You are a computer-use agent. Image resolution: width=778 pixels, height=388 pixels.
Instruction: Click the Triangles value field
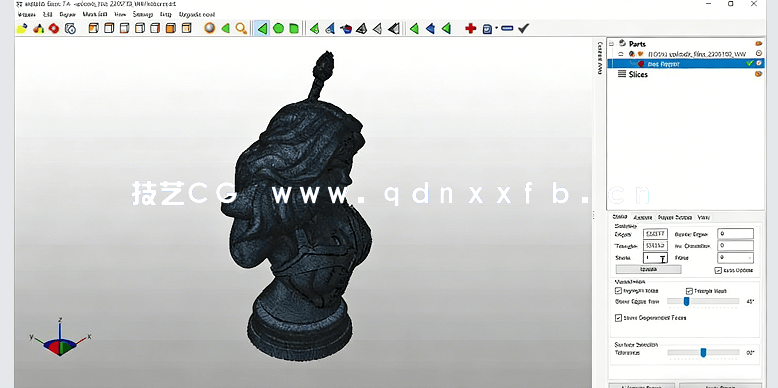point(655,246)
